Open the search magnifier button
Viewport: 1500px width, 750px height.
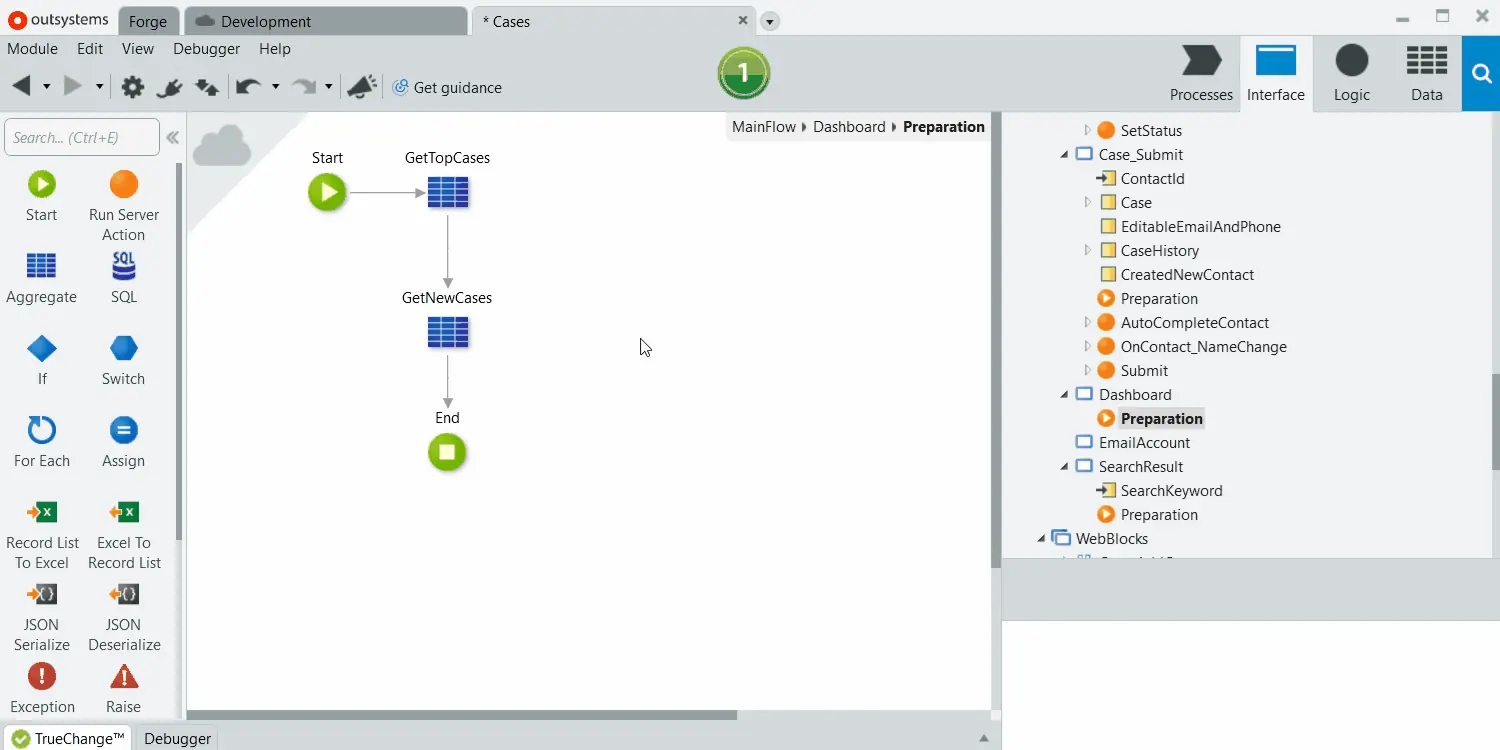coord(1481,74)
